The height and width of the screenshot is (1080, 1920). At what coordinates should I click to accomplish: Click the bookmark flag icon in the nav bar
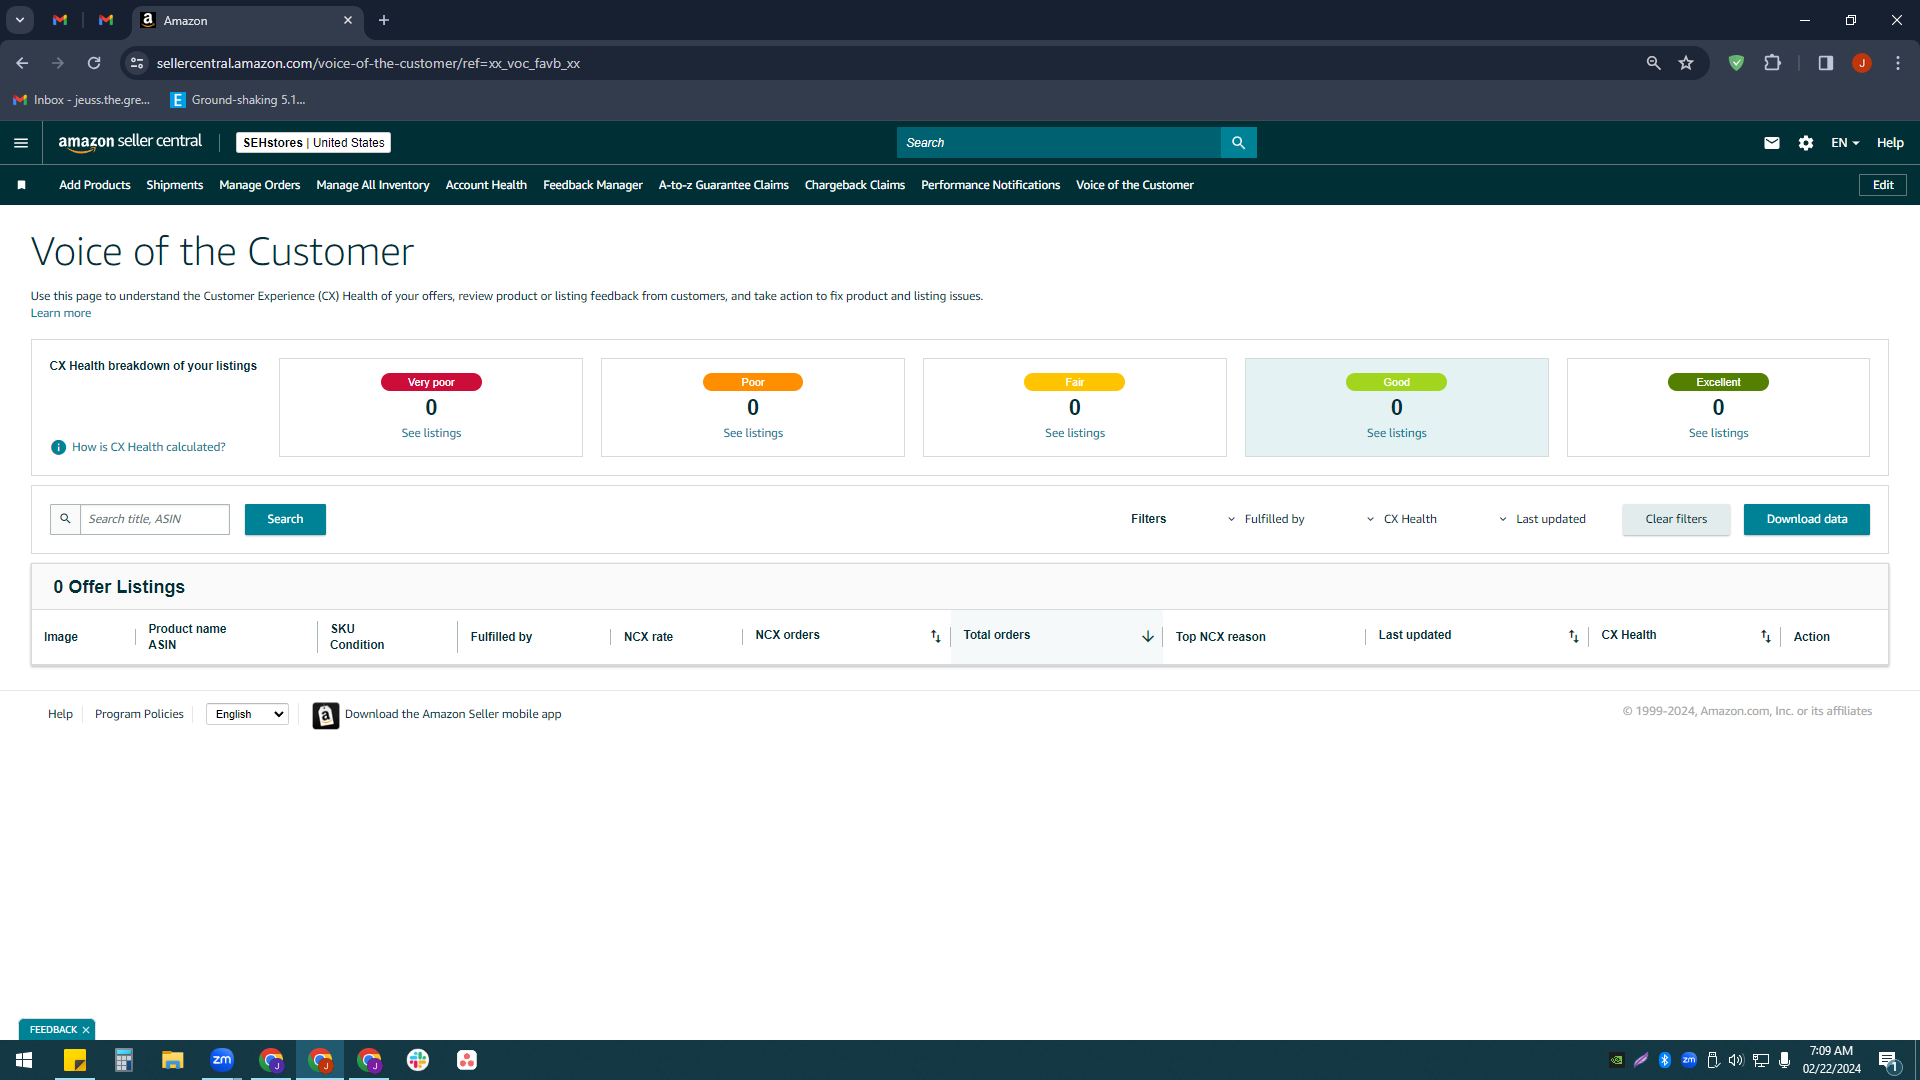coord(22,185)
